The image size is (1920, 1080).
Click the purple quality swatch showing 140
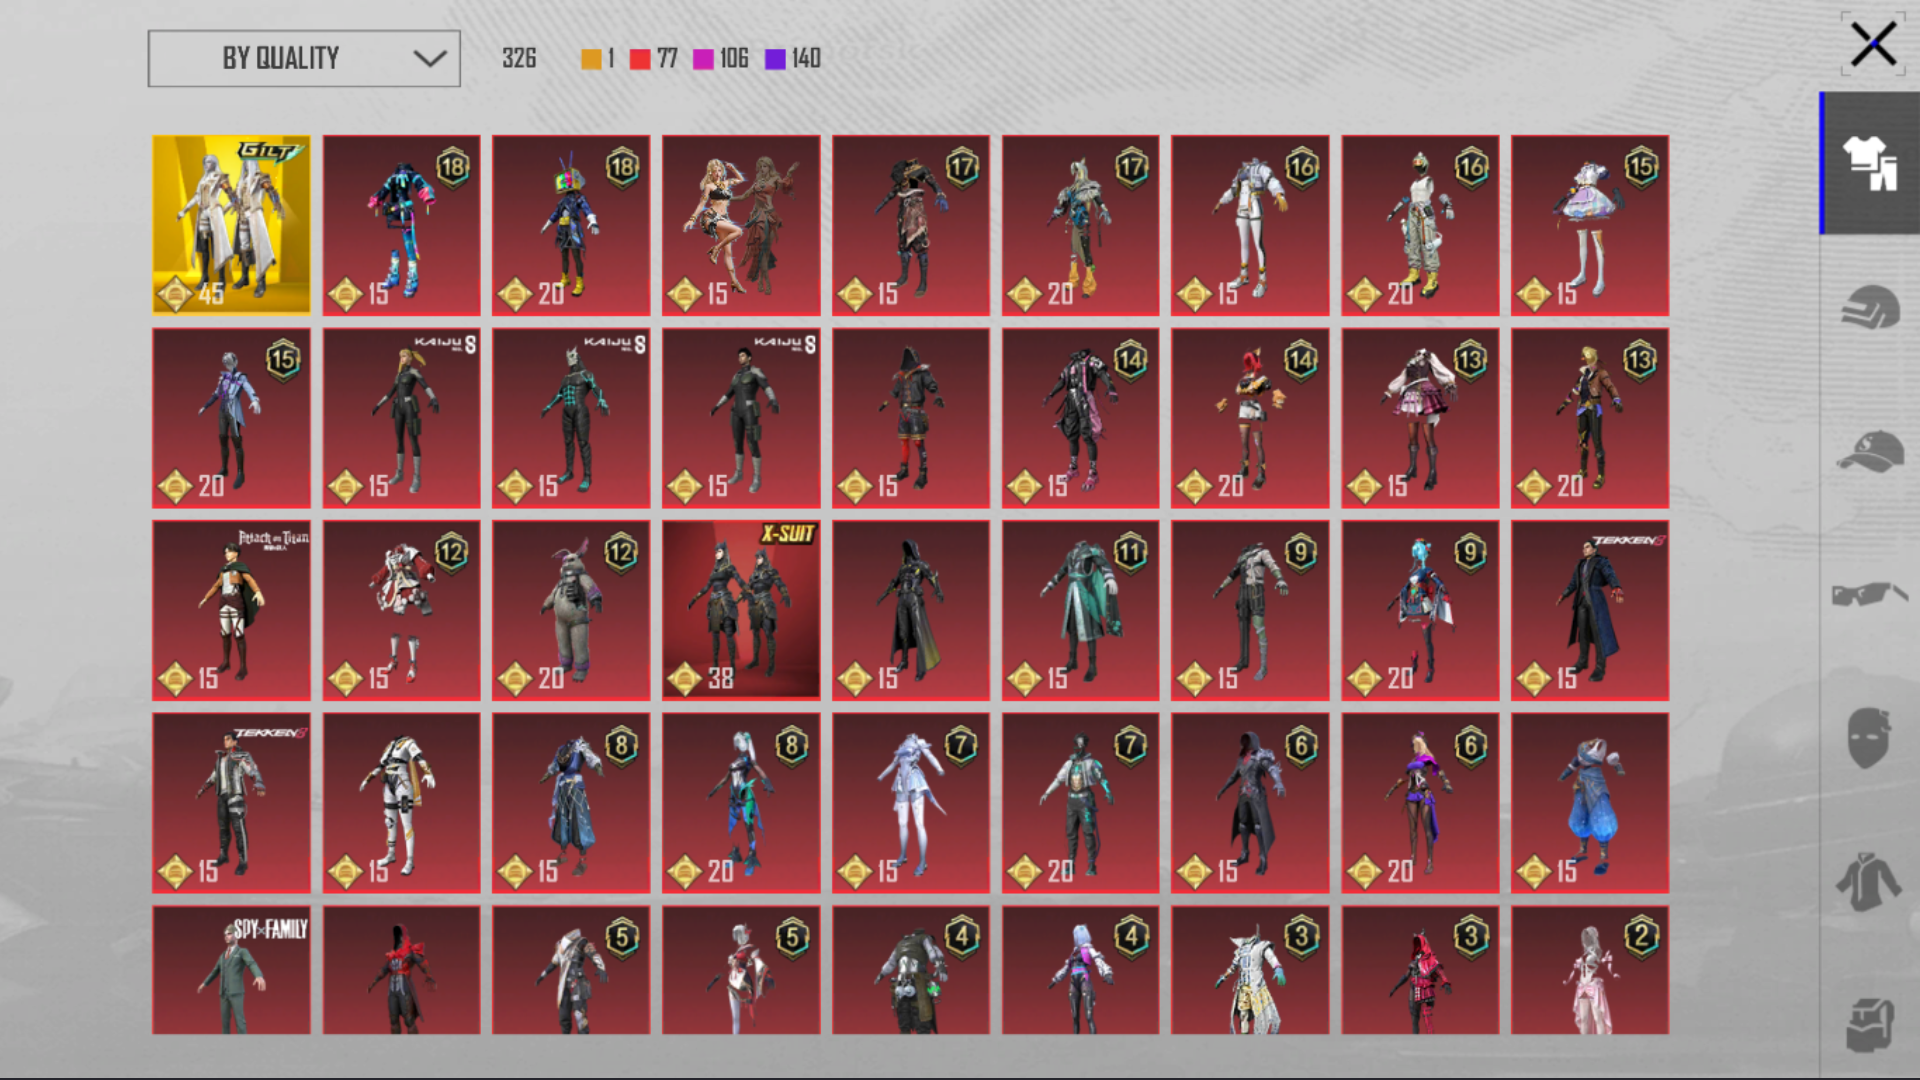click(775, 59)
